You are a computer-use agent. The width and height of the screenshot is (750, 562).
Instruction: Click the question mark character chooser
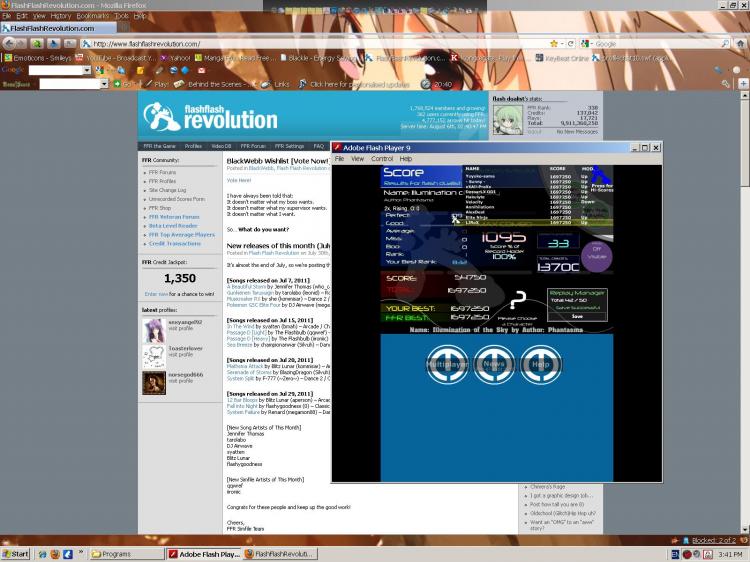[x=518, y=300]
